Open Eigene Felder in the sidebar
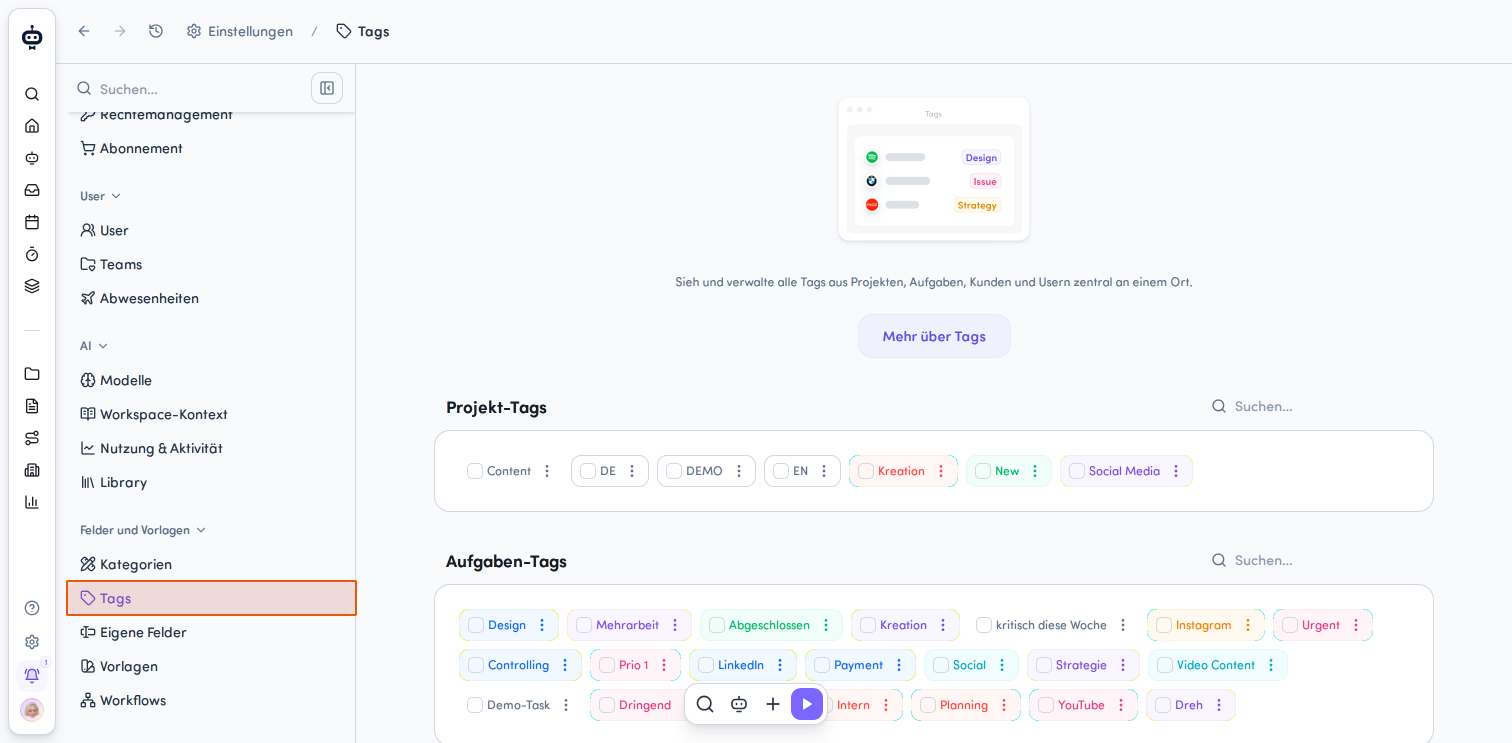Viewport: 1512px width, 743px height. tap(211, 632)
